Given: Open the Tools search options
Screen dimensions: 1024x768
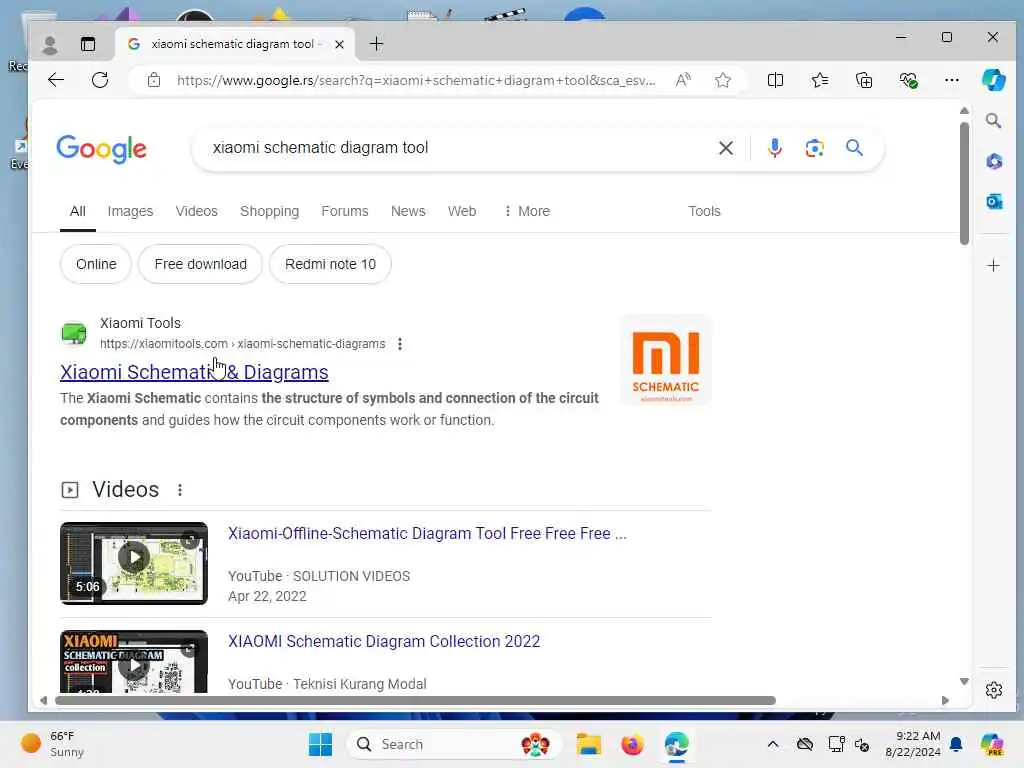Looking at the screenshot, I should click(704, 212).
